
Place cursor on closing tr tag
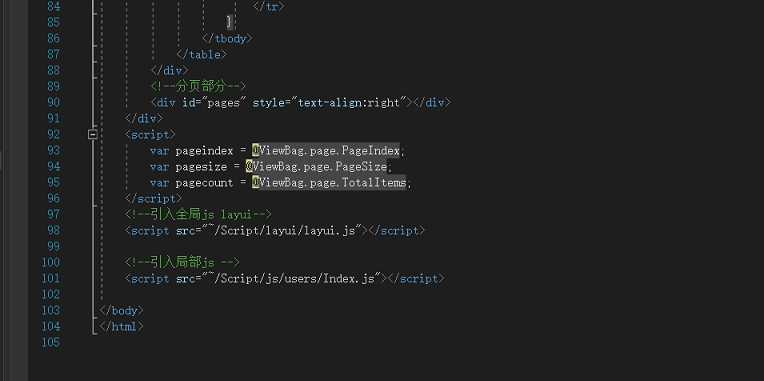(x=268, y=7)
